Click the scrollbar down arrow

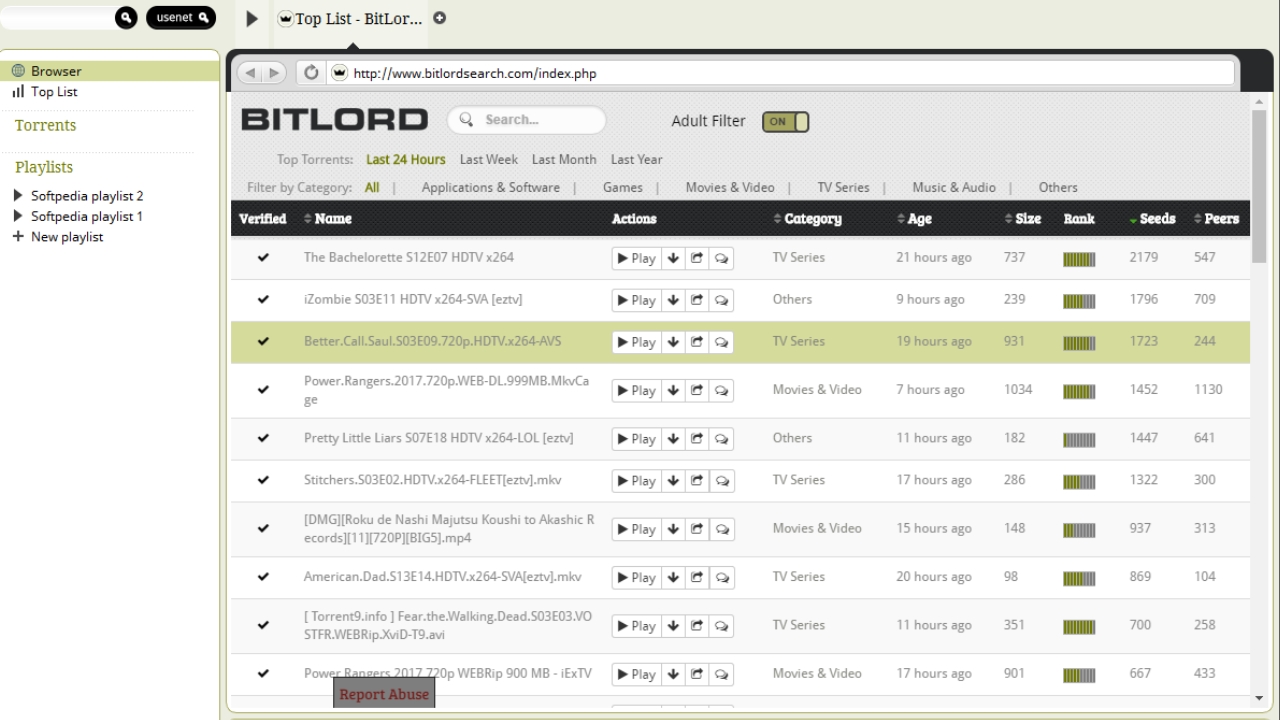point(1259,699)
